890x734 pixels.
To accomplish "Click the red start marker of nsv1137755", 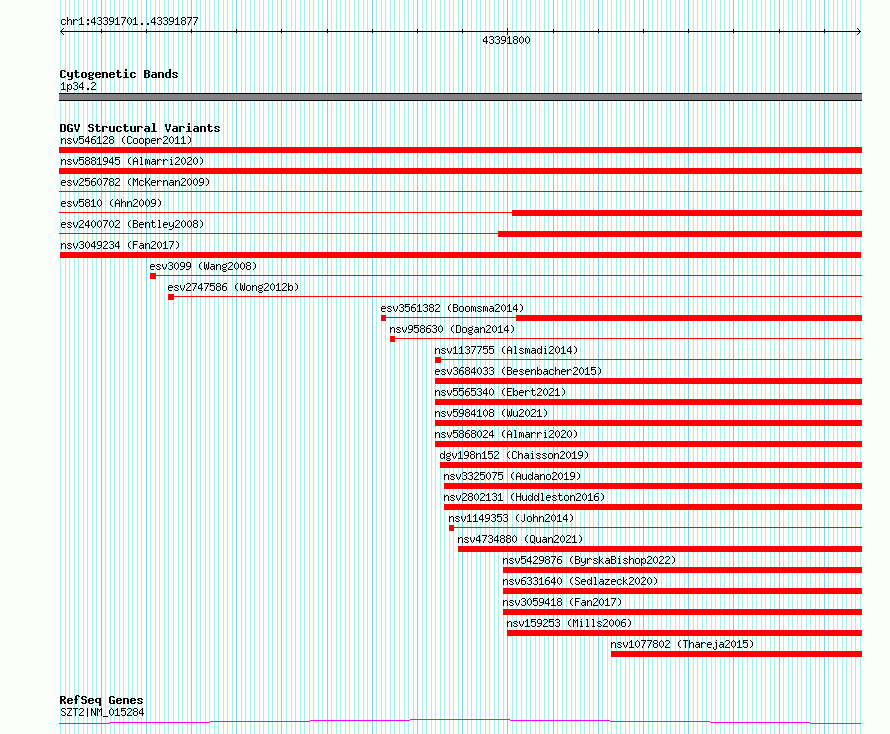I will tap(438, 360).
